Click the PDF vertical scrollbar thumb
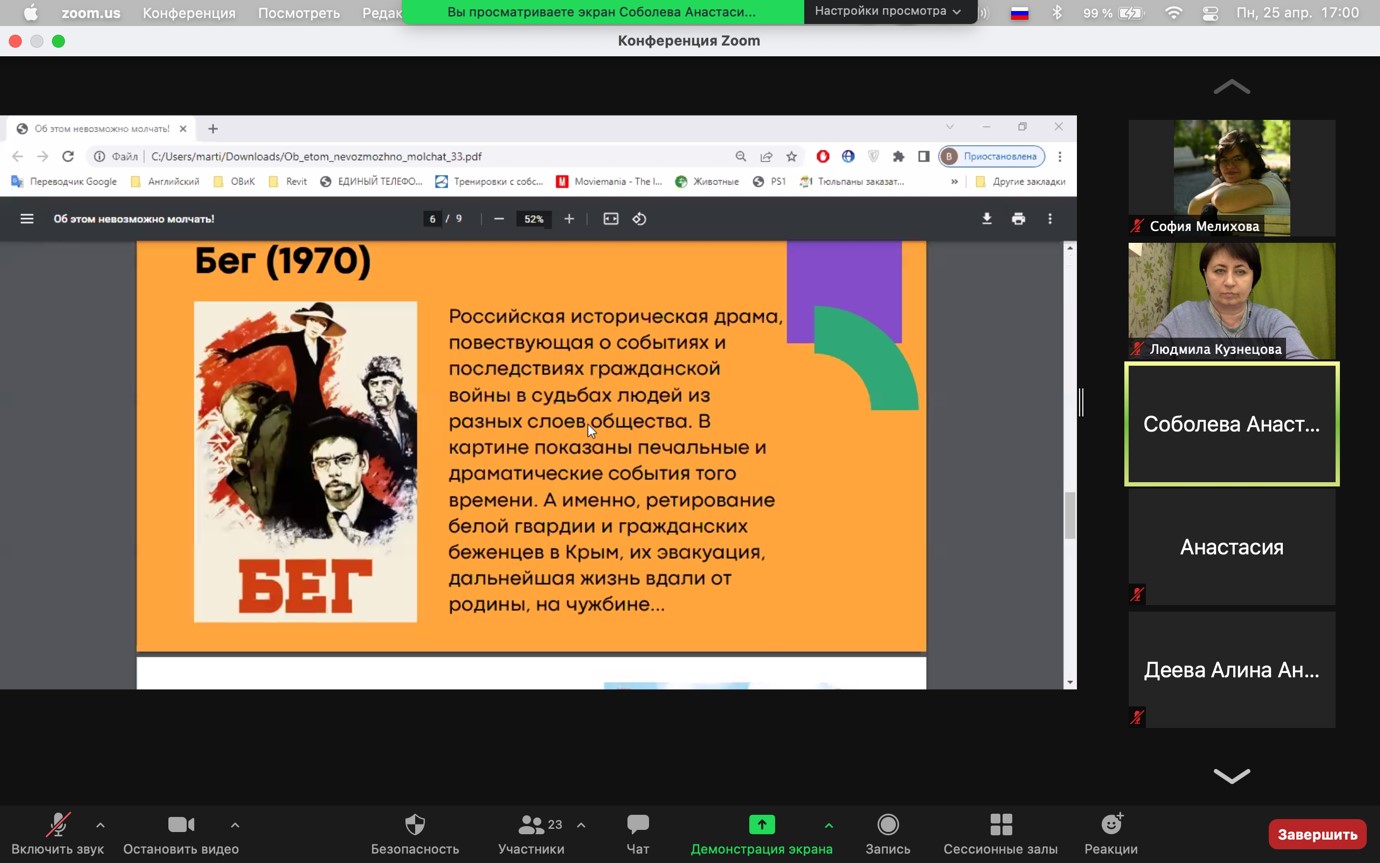Screen dimensions: 1380x863 1070,515
